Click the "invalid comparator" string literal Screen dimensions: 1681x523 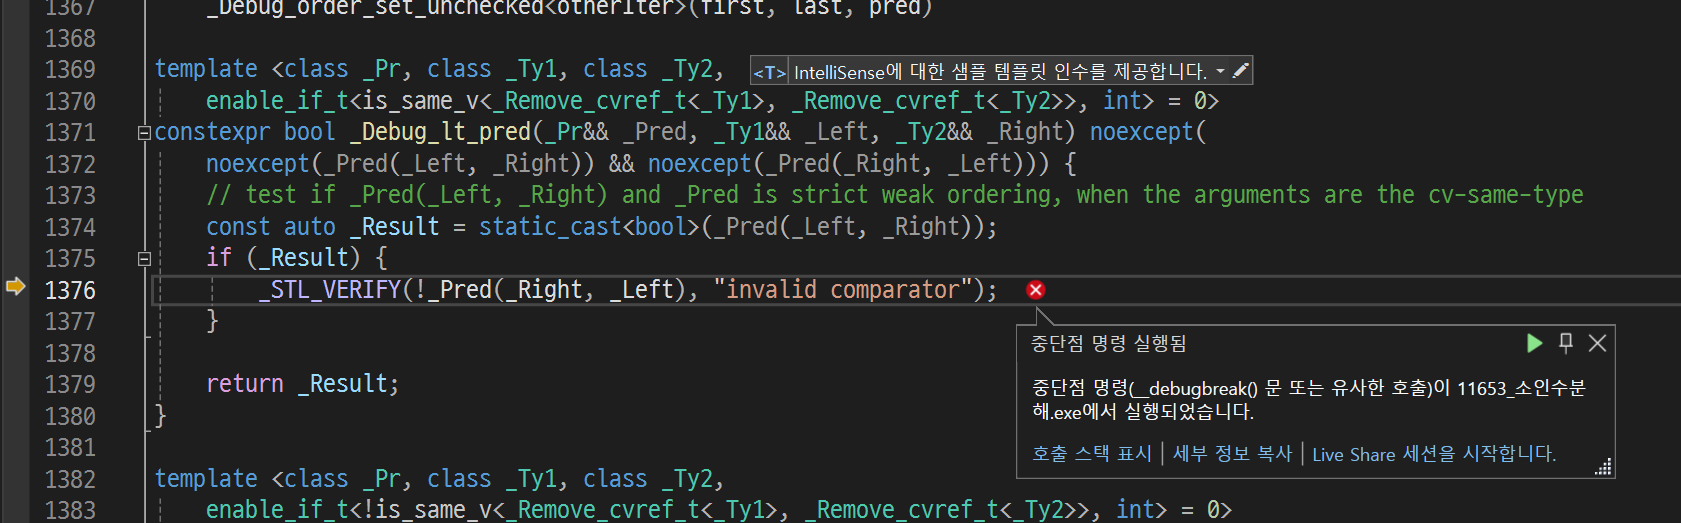[x=843, y=290]
